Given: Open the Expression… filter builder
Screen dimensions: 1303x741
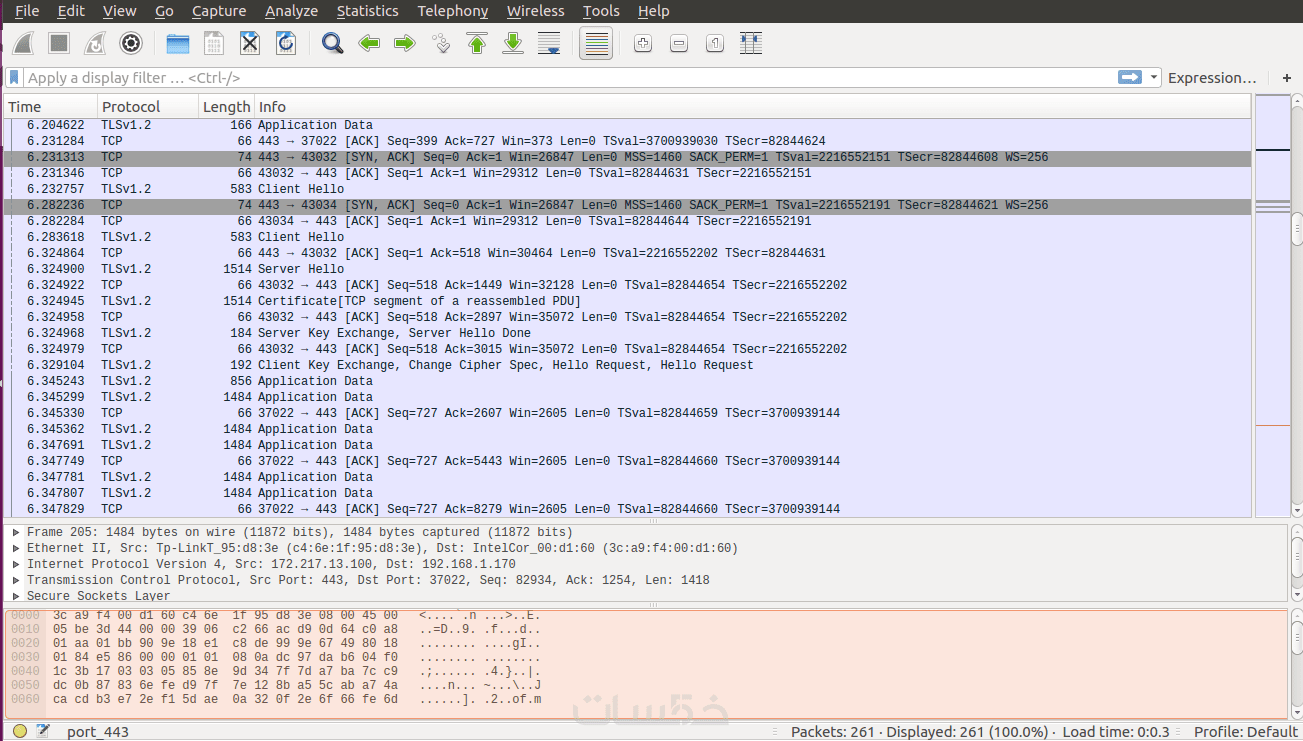Looking at the screenshot, I should tap(1212, 77).
